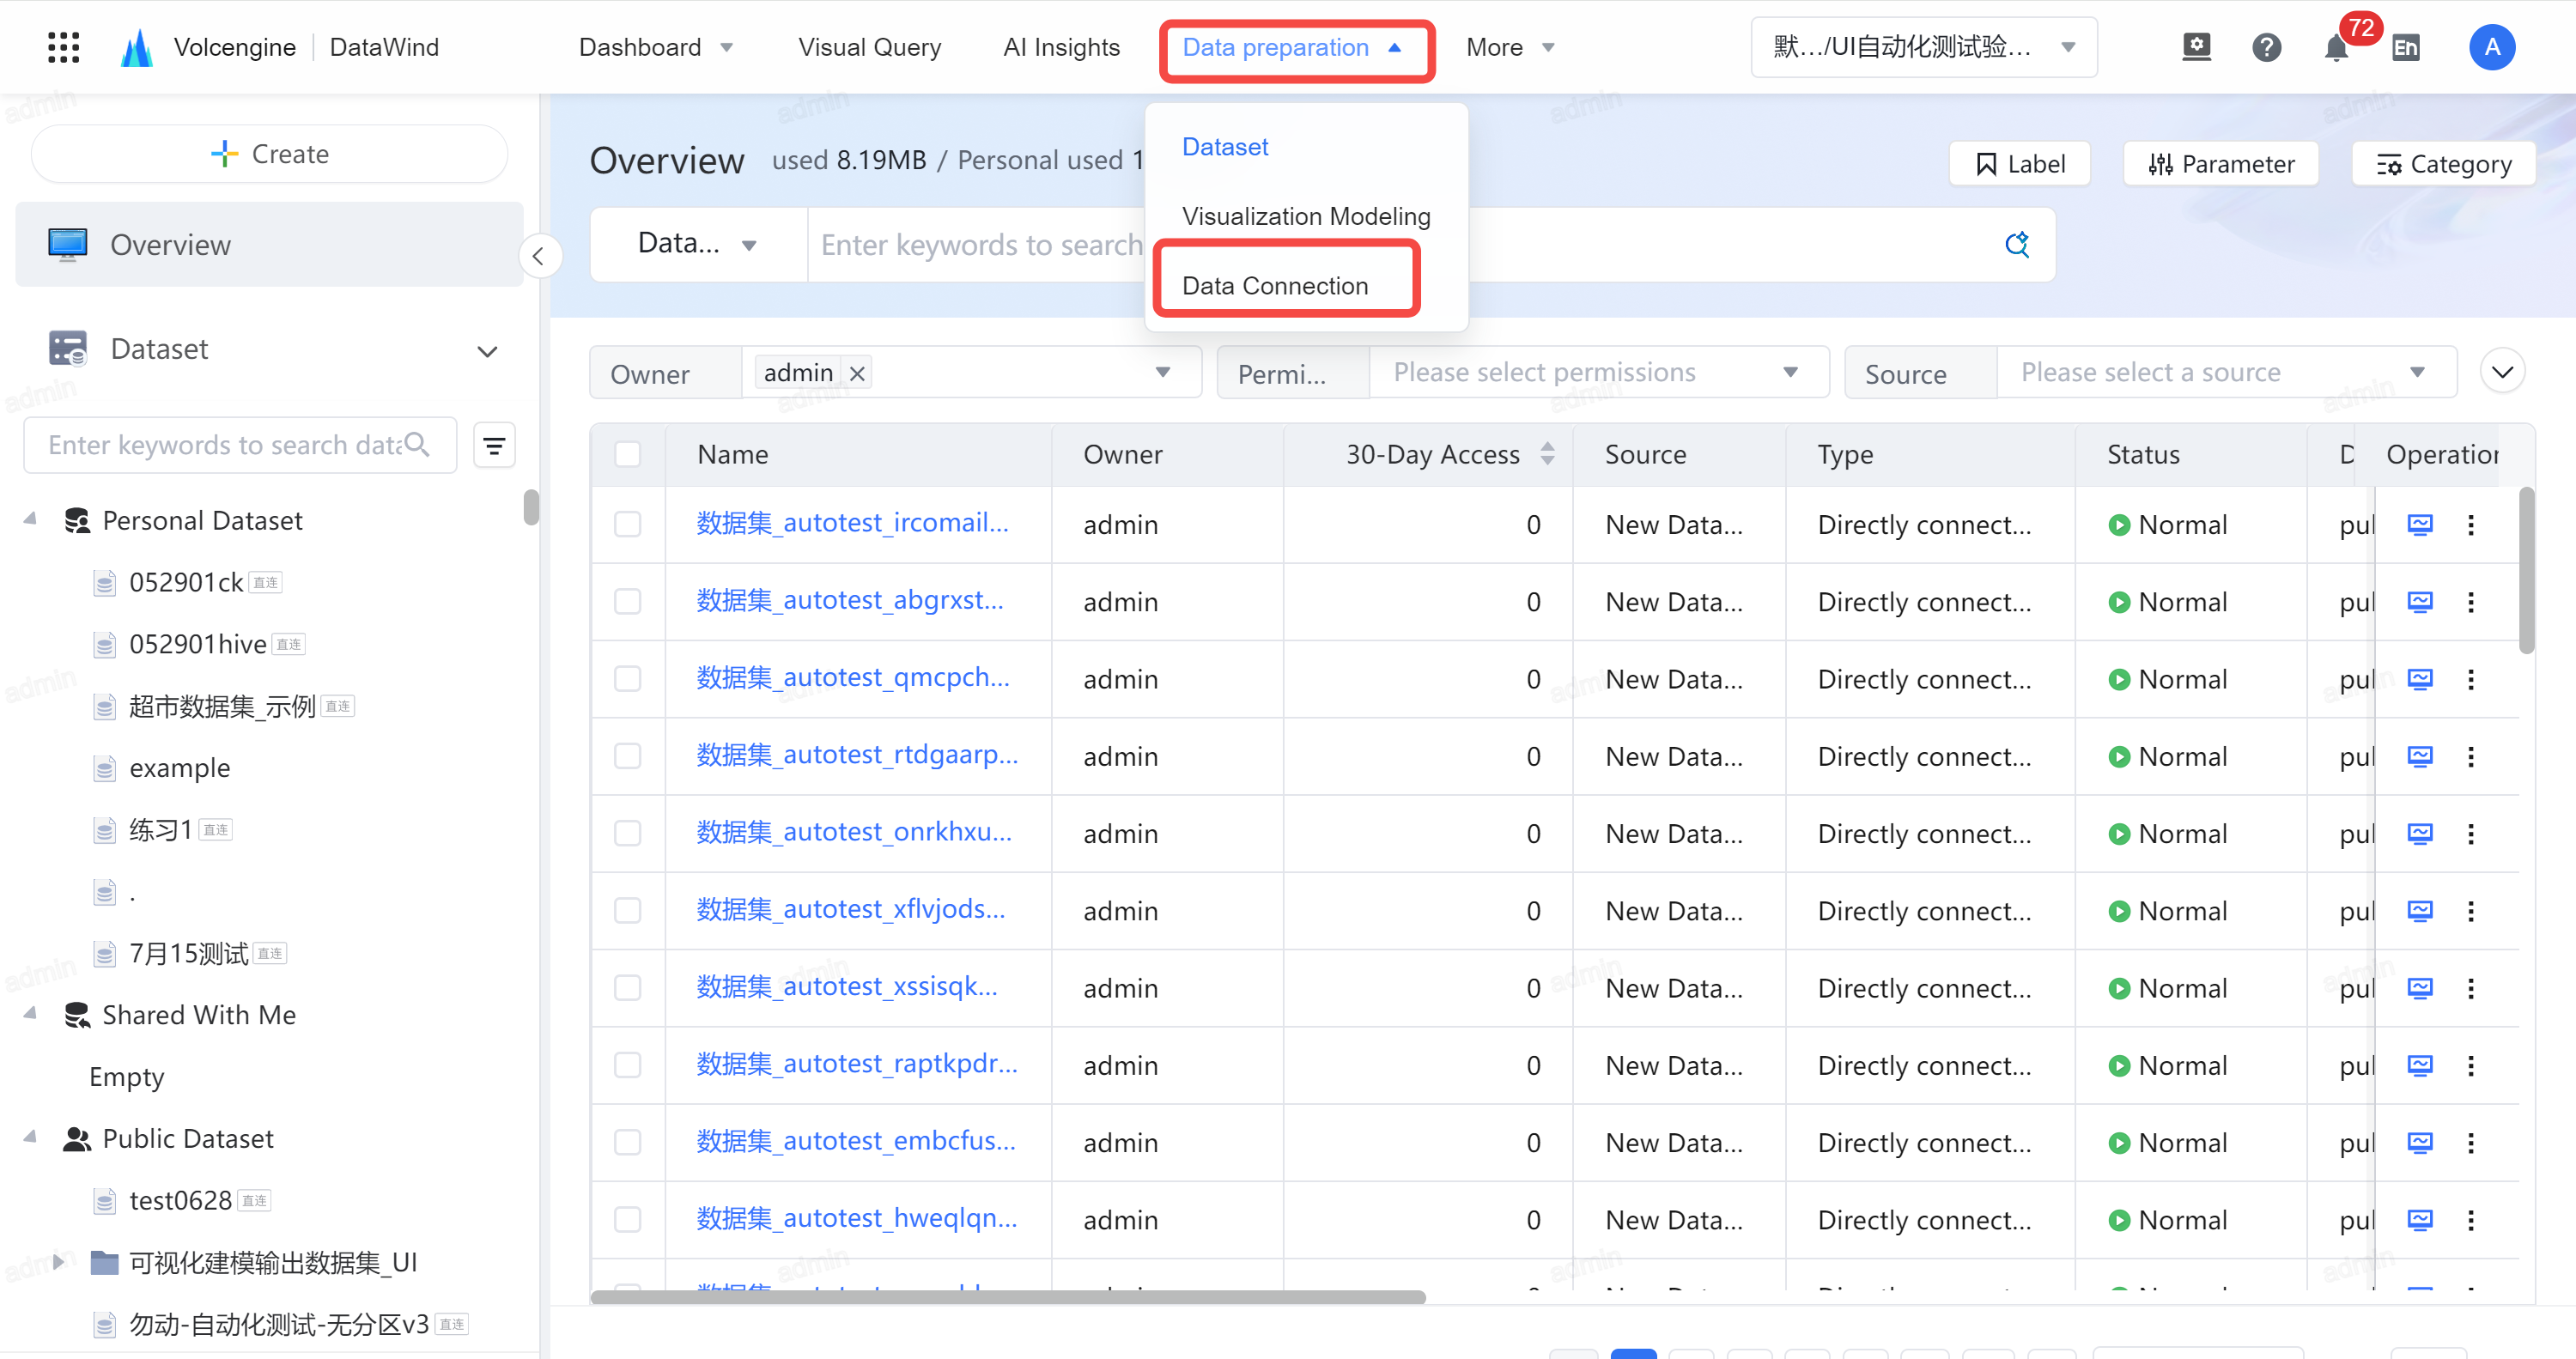This screenshot has width=2576, height=1359.
Task: Click the Label button
Action: click(x=2019, y=164)
